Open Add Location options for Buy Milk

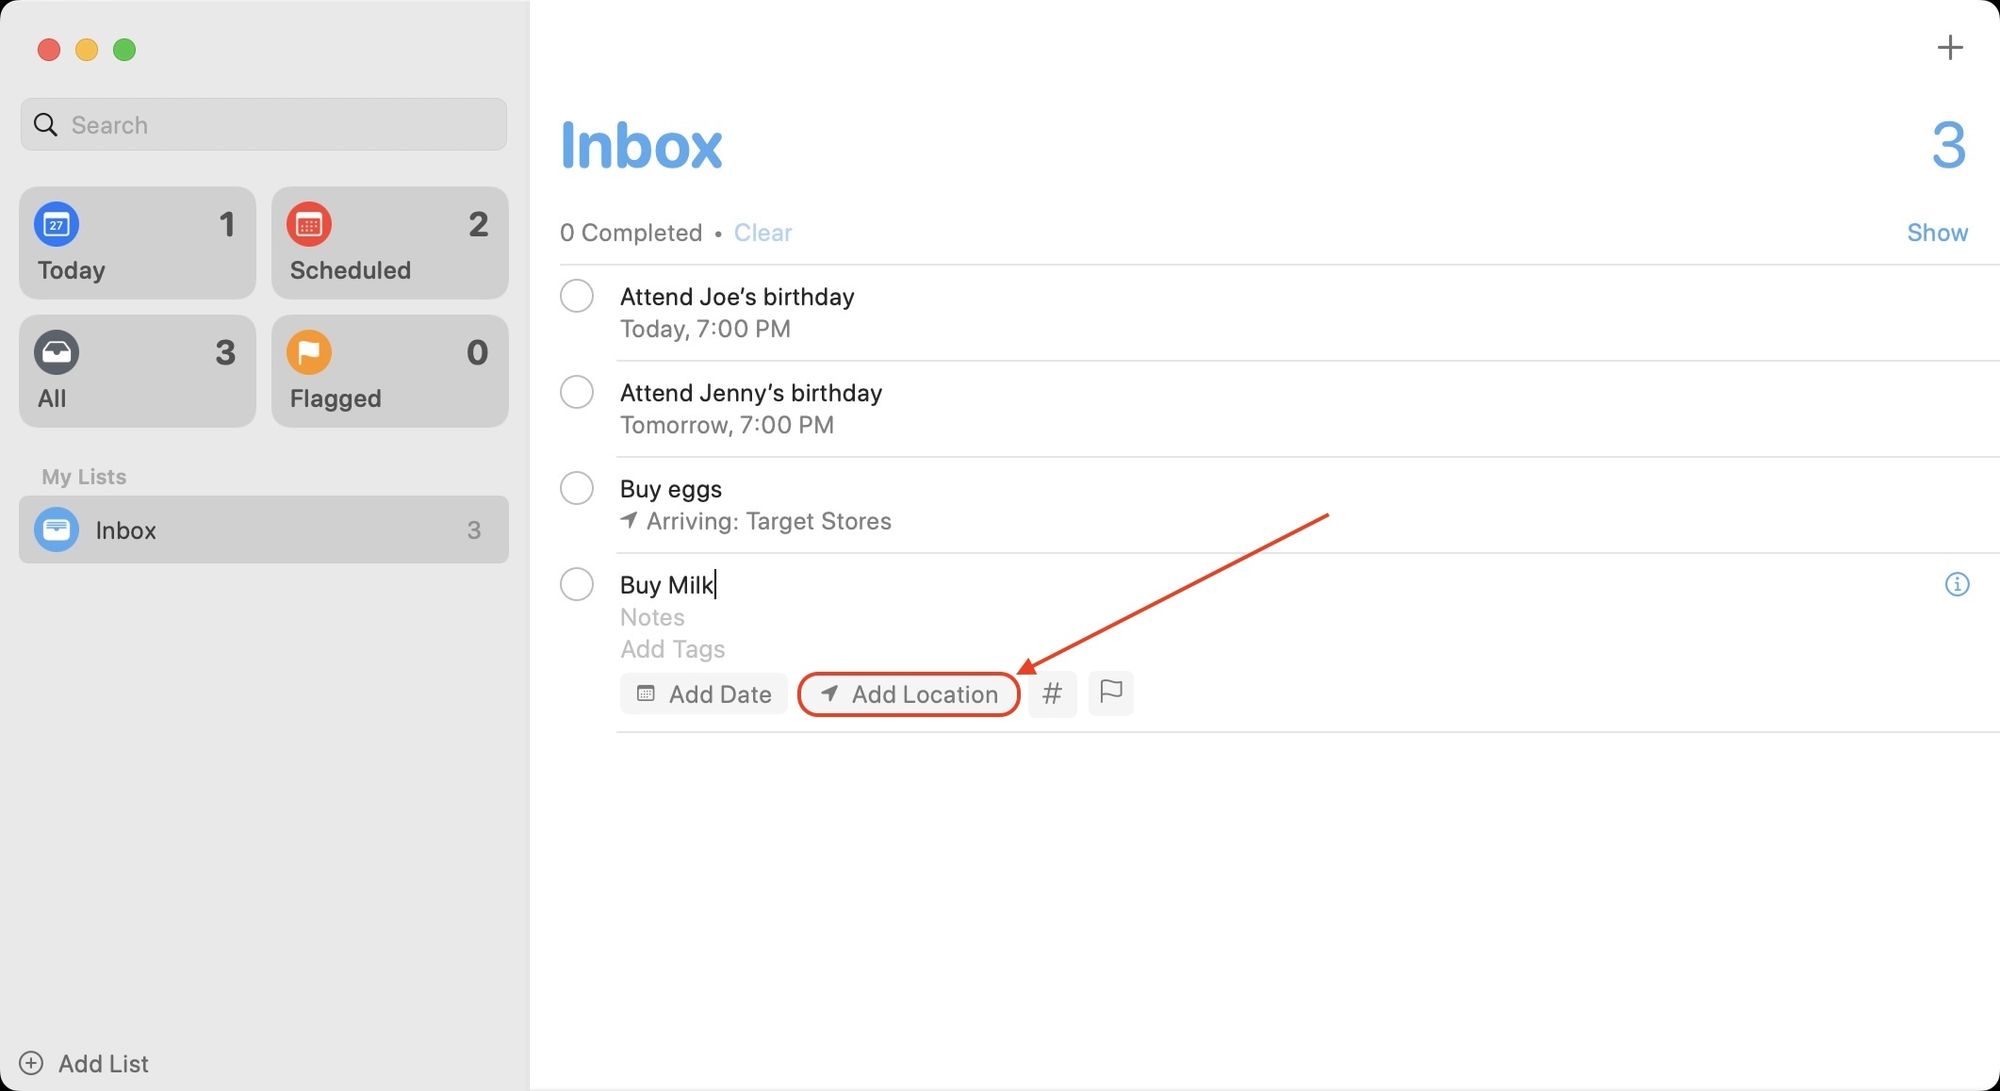point(908,693)
